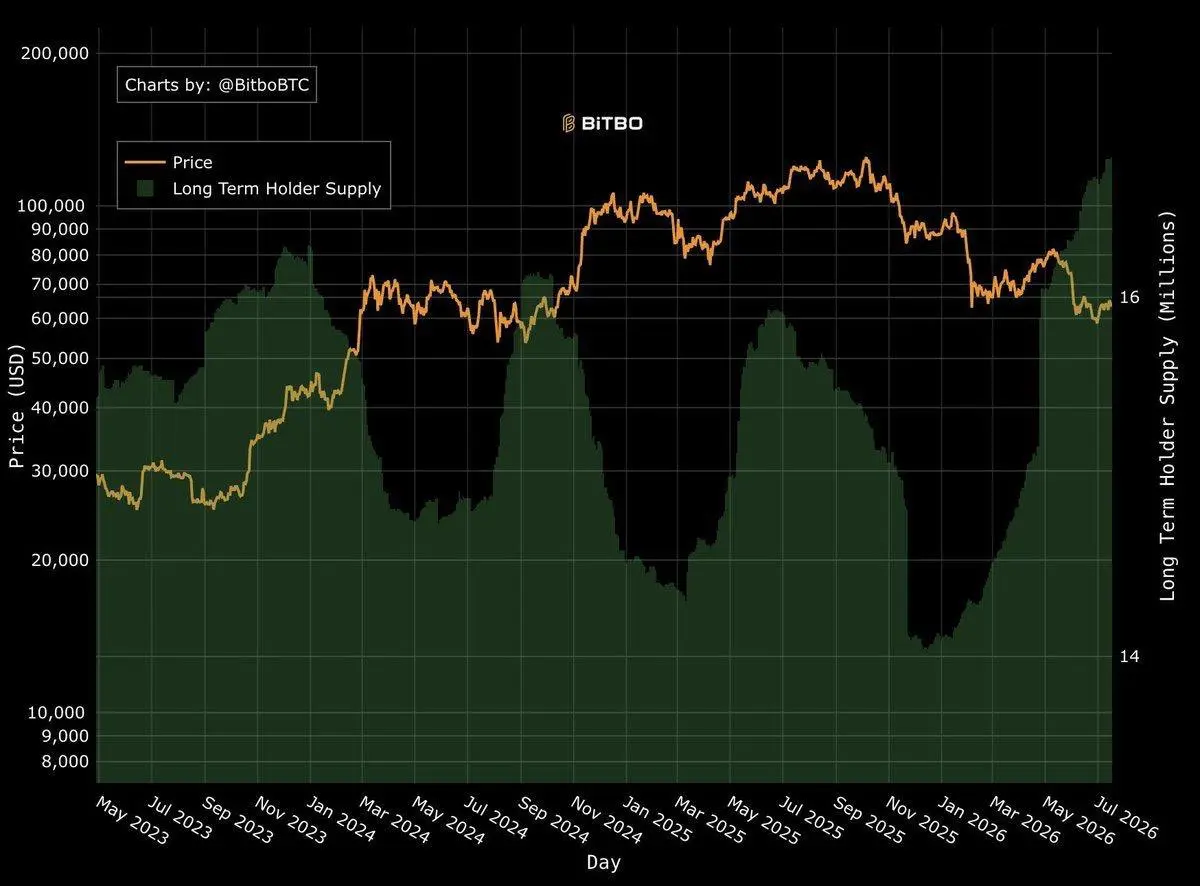Screen dimensions: 1200x886
Task: Click the 40,000 price axis label
Action: tap(59, 408)
